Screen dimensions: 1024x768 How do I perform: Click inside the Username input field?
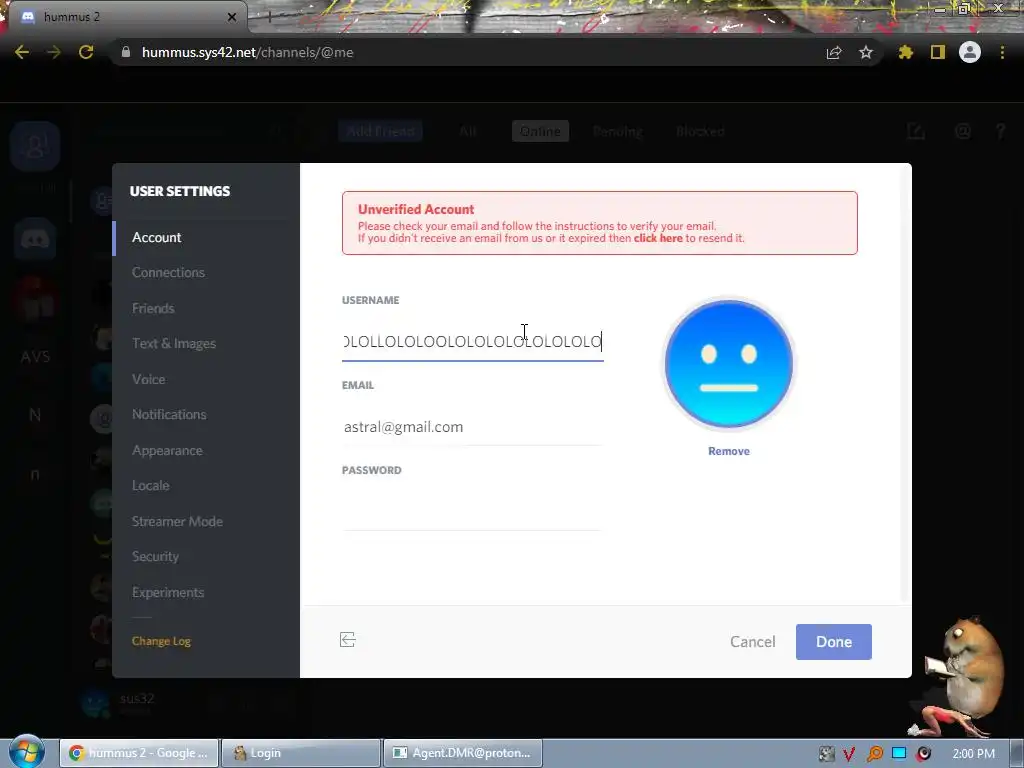pyautogui.click(x=472, y=342)
